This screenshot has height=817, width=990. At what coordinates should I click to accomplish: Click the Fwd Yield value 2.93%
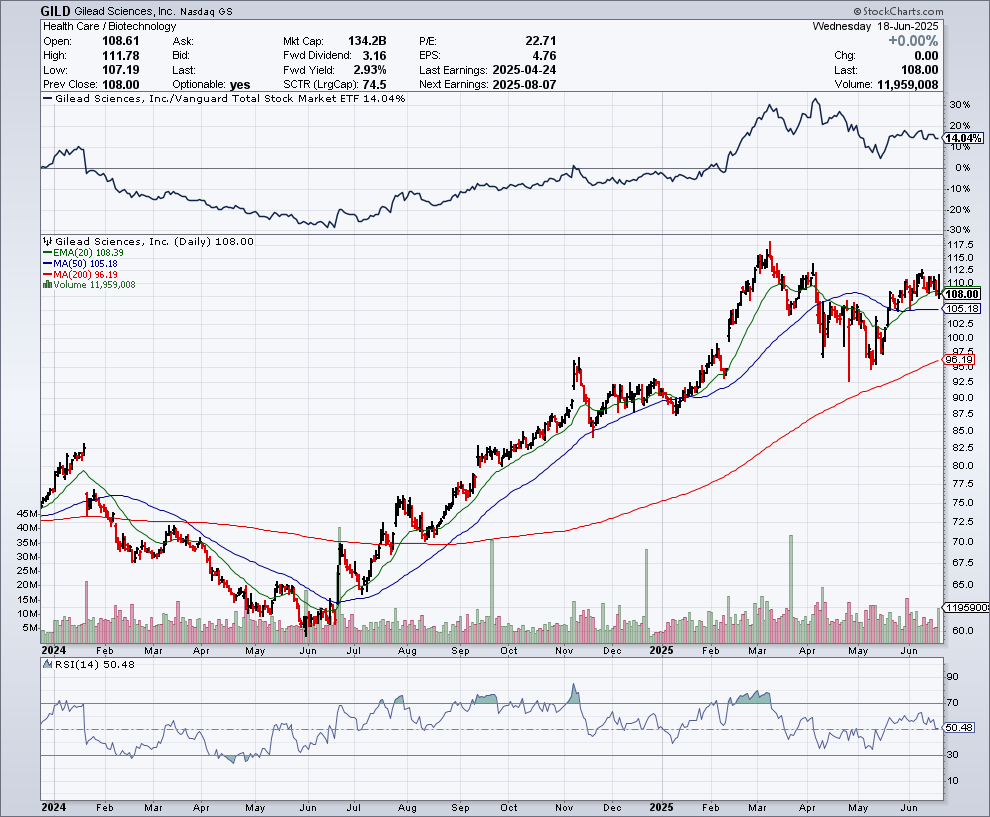[x=370, y=70]
